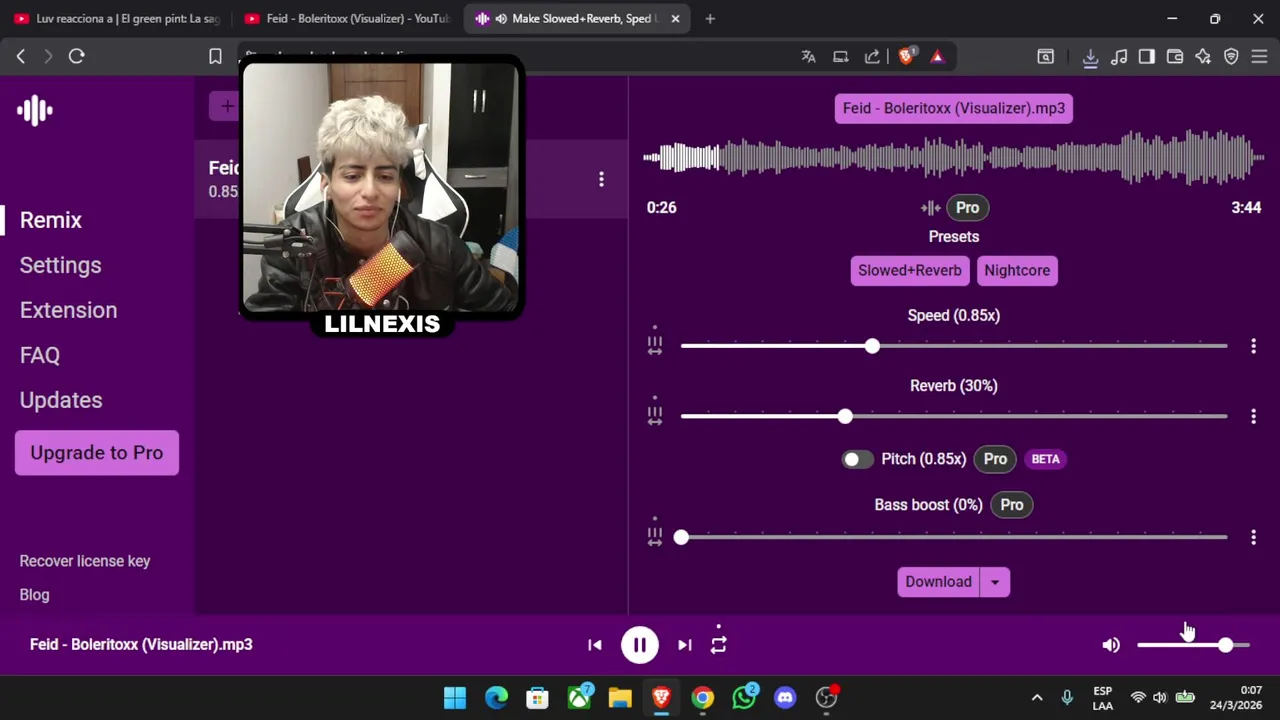Screen dimensions: 1280x720
Task: Click the small waveform icon below the track
Action: tap(930, 208)
